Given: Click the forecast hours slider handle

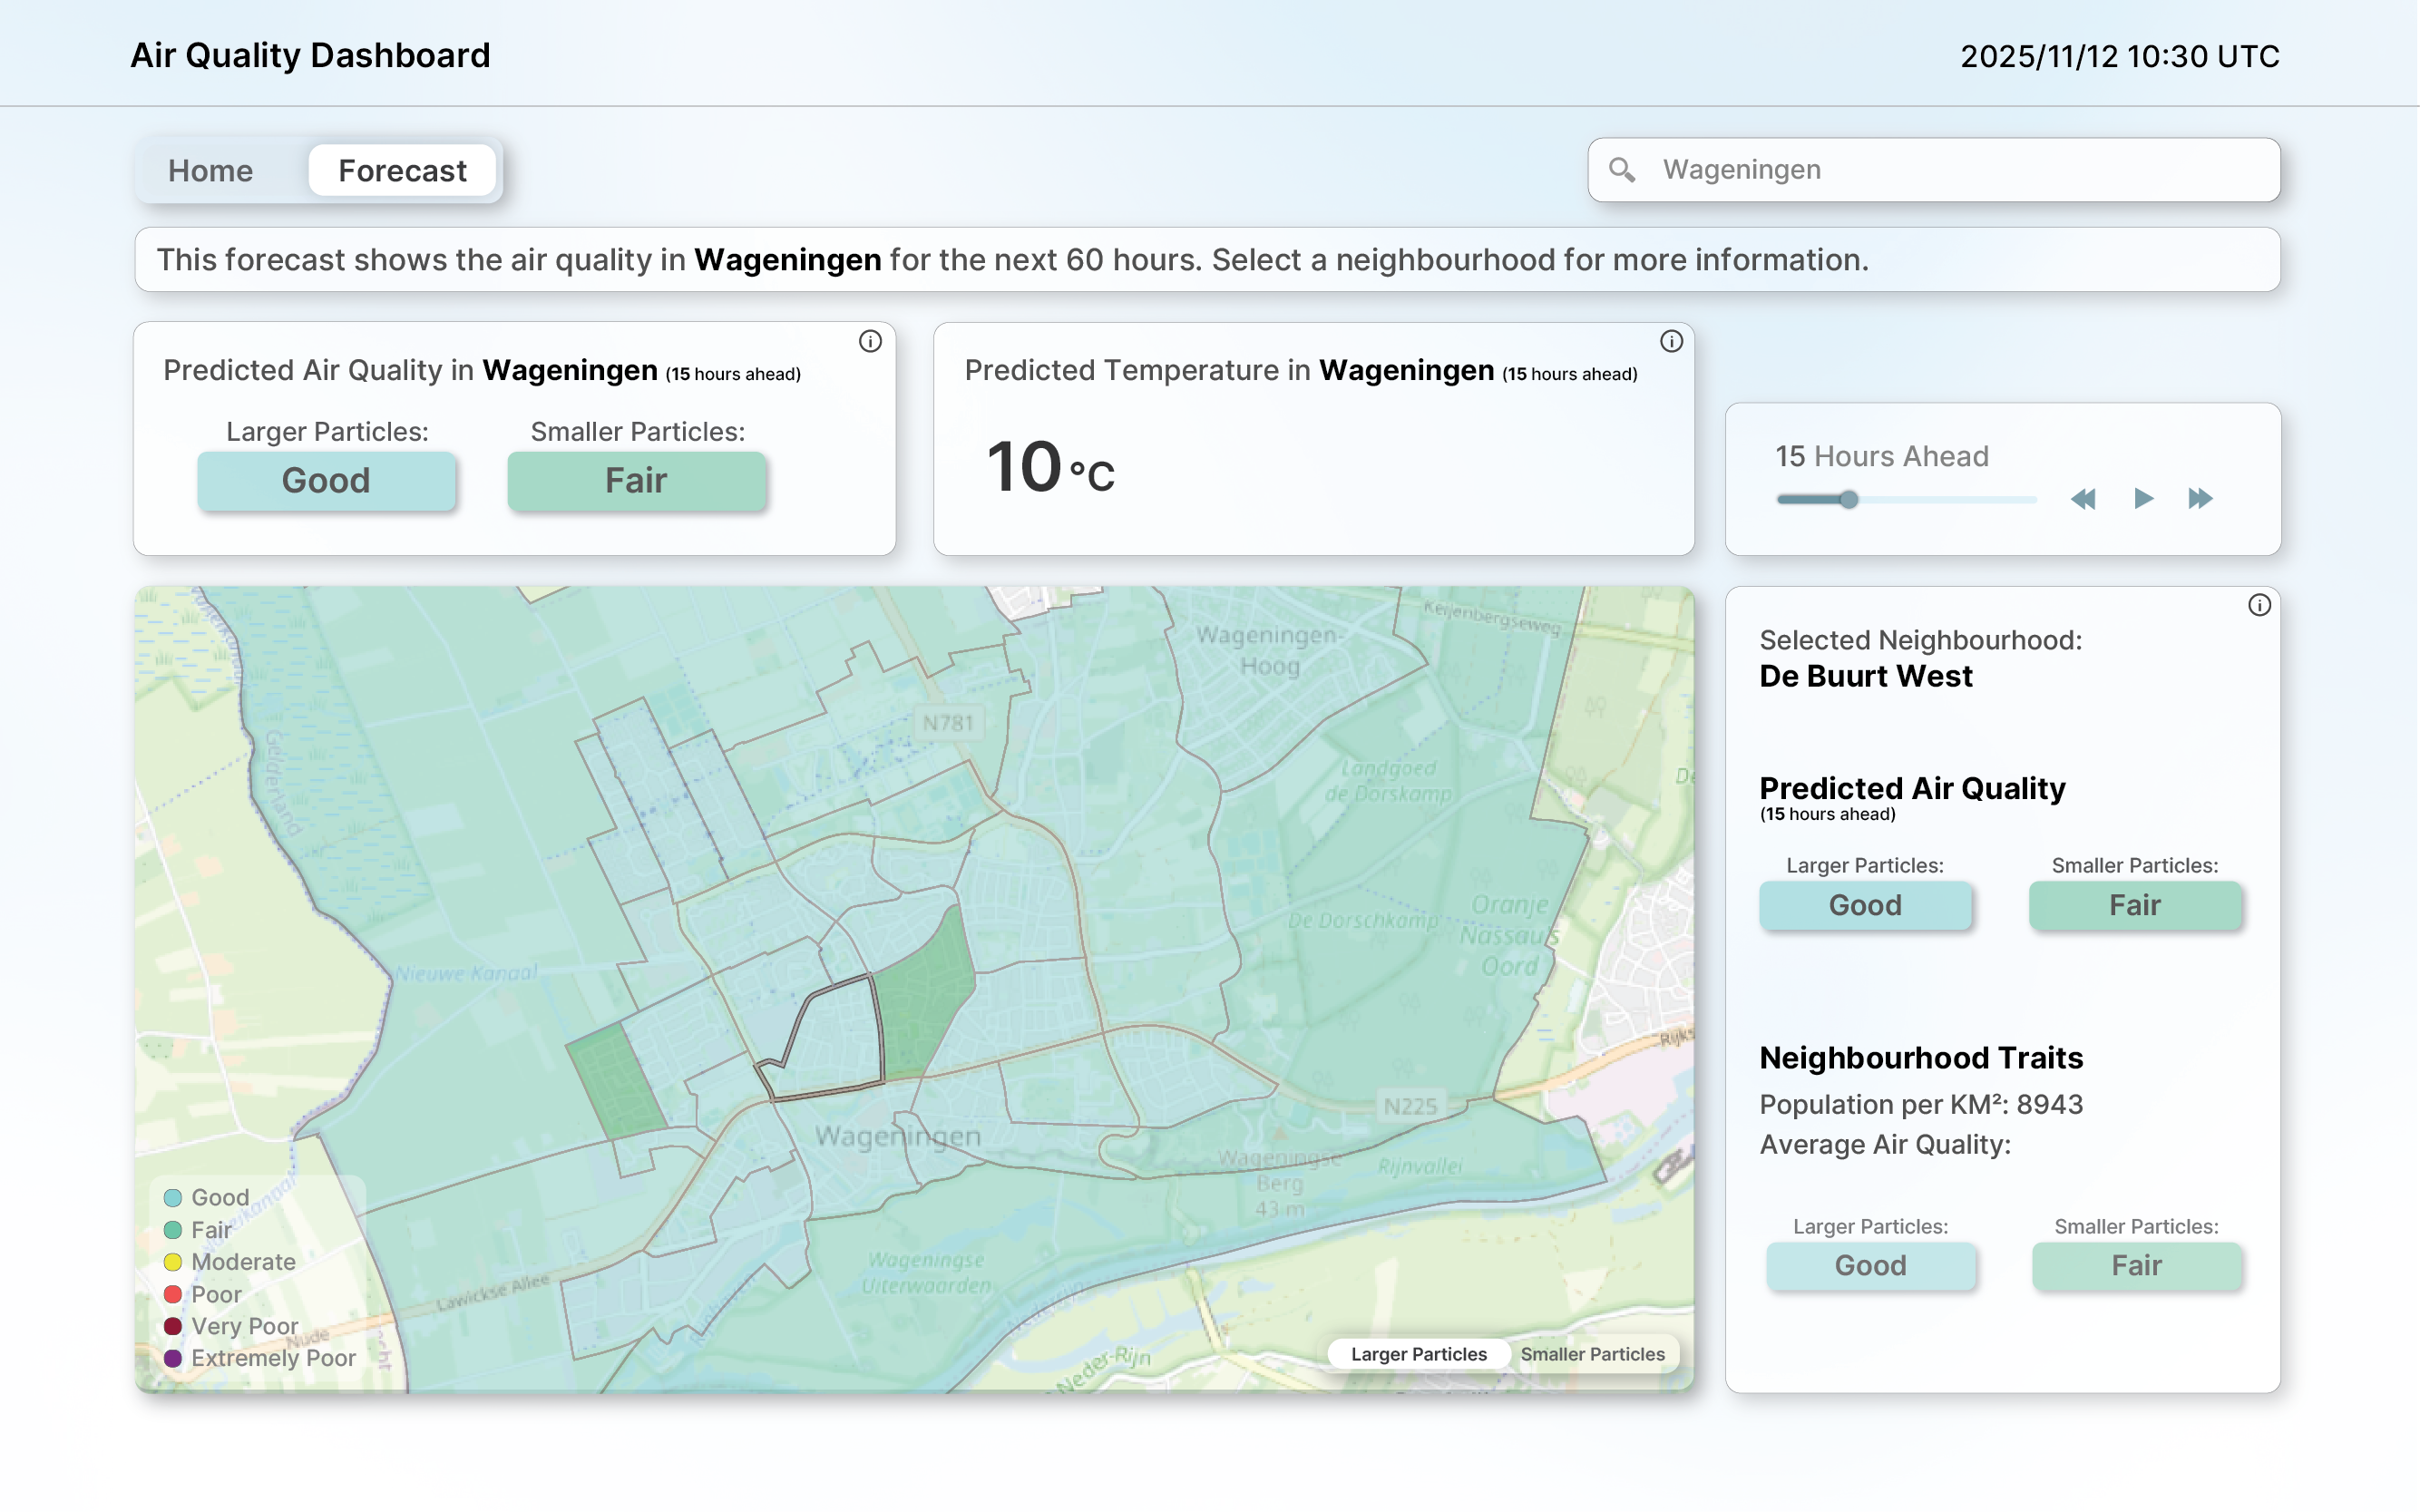Looking at the screenshot, I should click(1849, 499).
